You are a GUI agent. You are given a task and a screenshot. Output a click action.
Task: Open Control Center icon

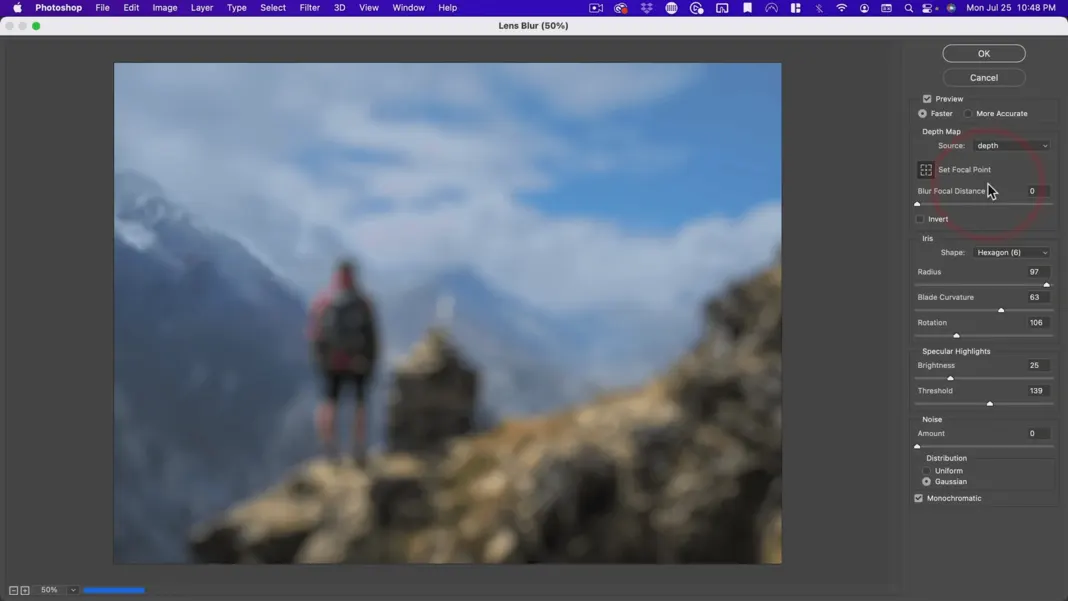[928, 7]
